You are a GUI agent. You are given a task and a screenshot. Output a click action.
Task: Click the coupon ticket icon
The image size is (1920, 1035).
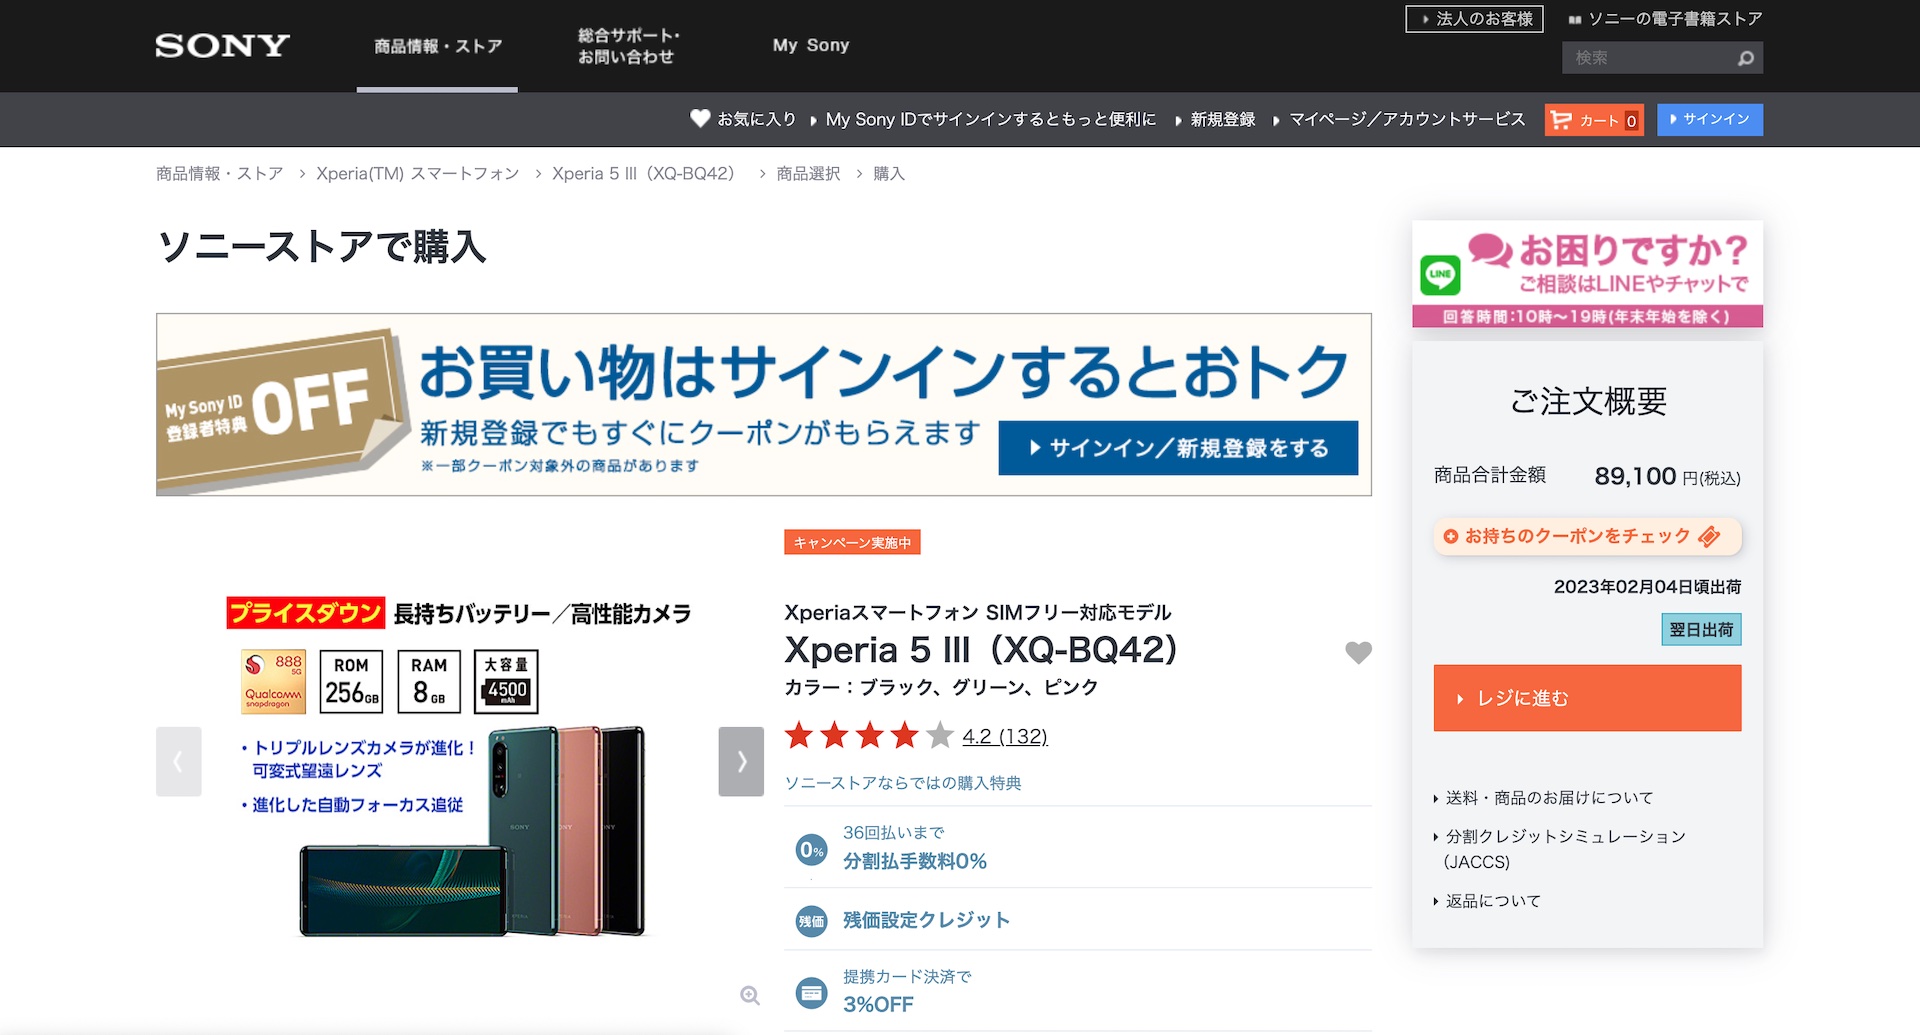point(1709,537)
